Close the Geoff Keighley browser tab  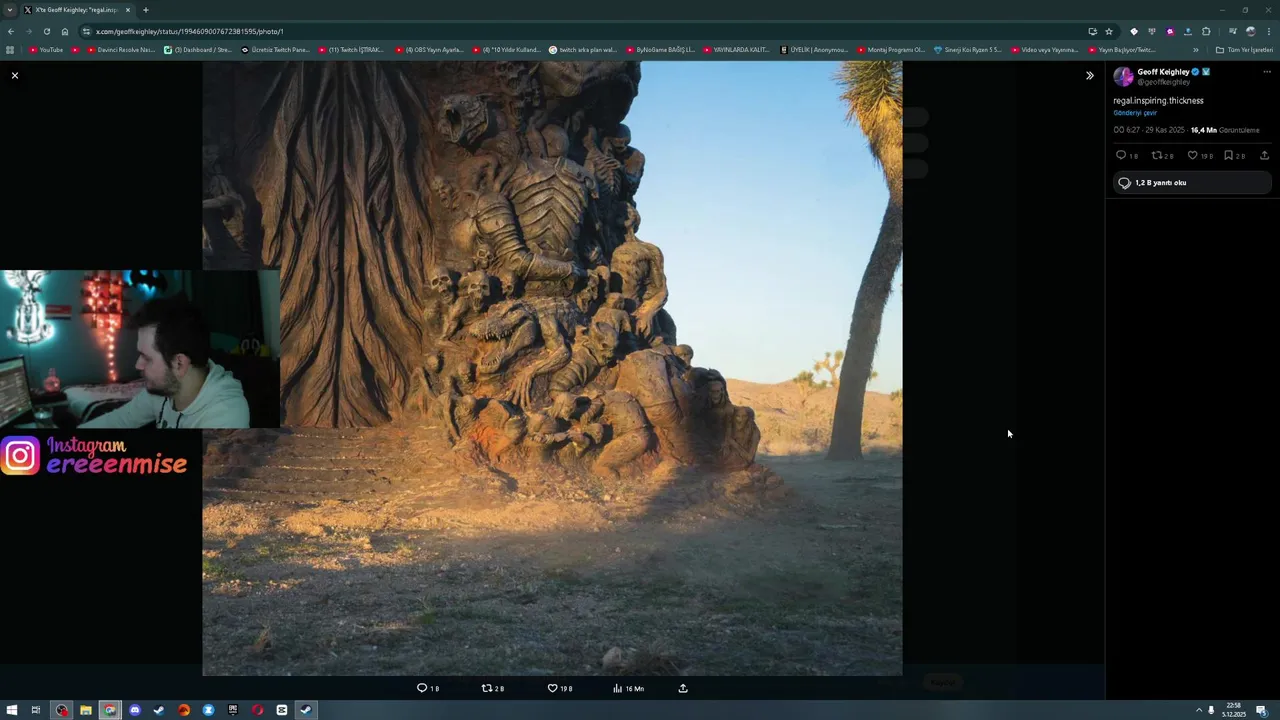coord(128,10)
